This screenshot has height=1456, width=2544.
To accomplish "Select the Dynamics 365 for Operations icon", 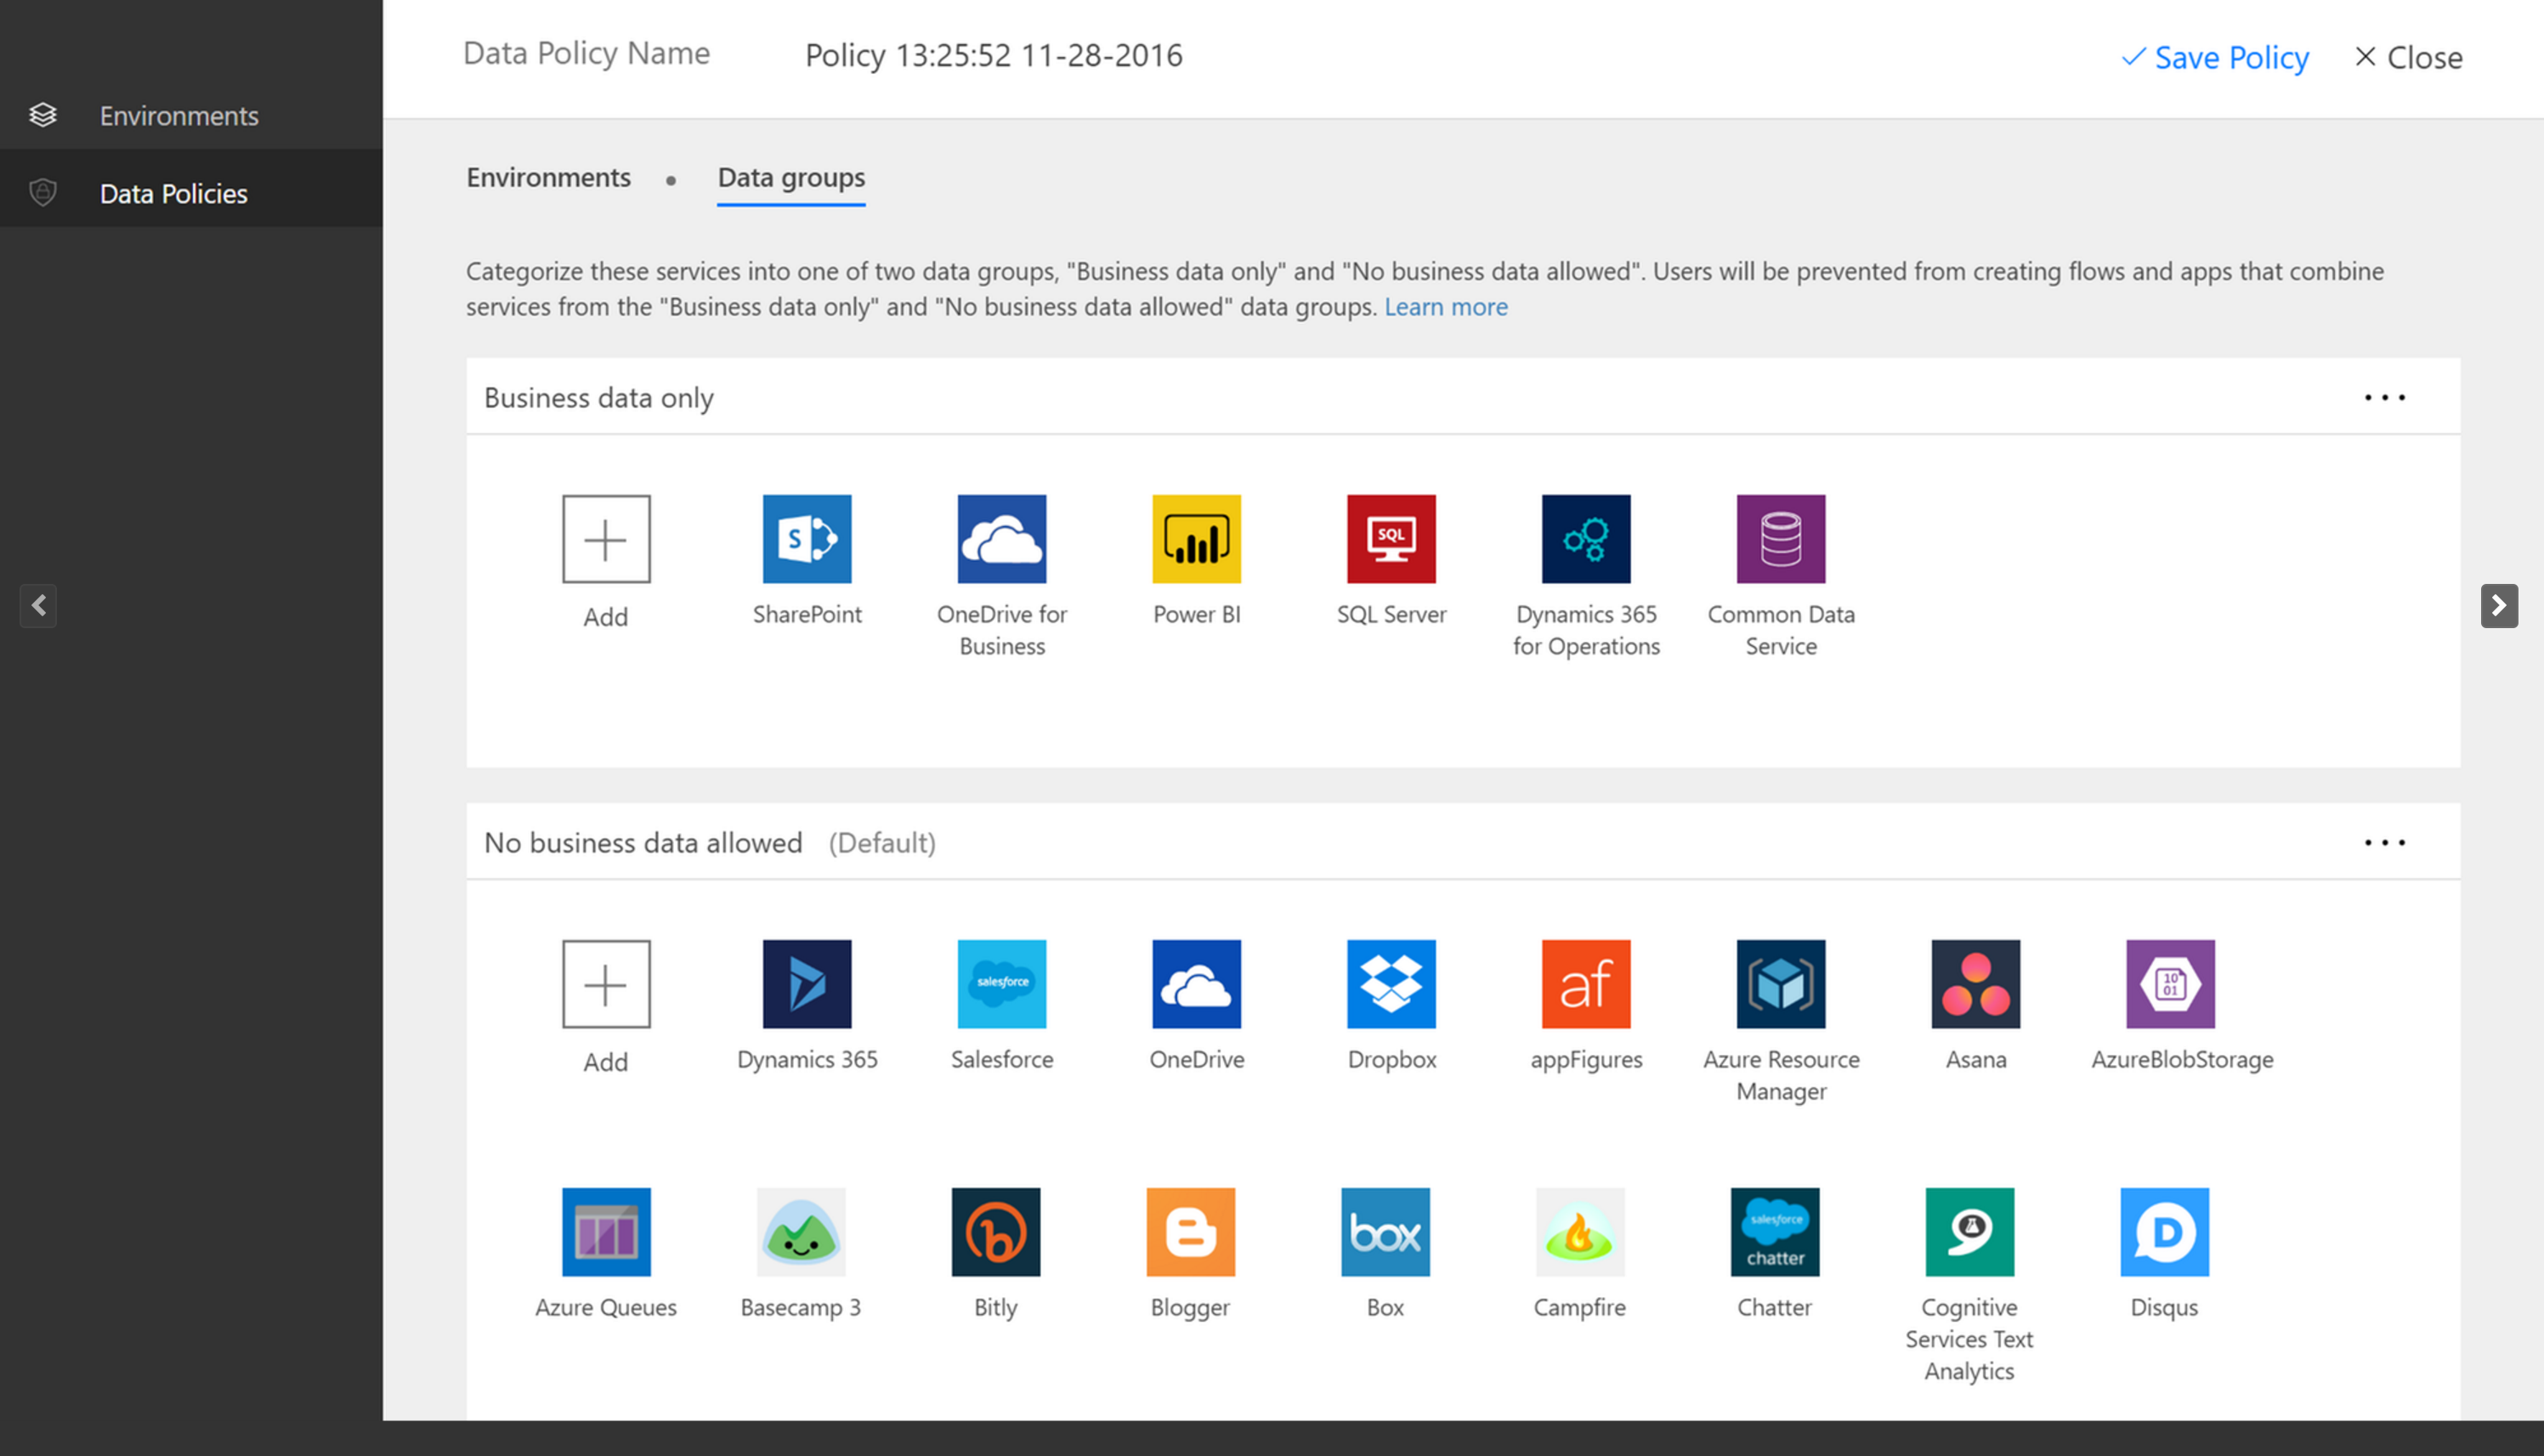I will click(1587, 538).
